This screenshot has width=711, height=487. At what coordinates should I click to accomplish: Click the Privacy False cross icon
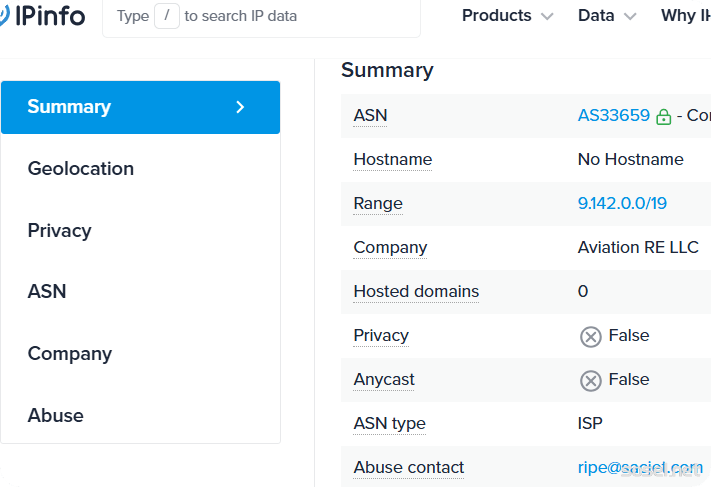click(x=591, y=337)
